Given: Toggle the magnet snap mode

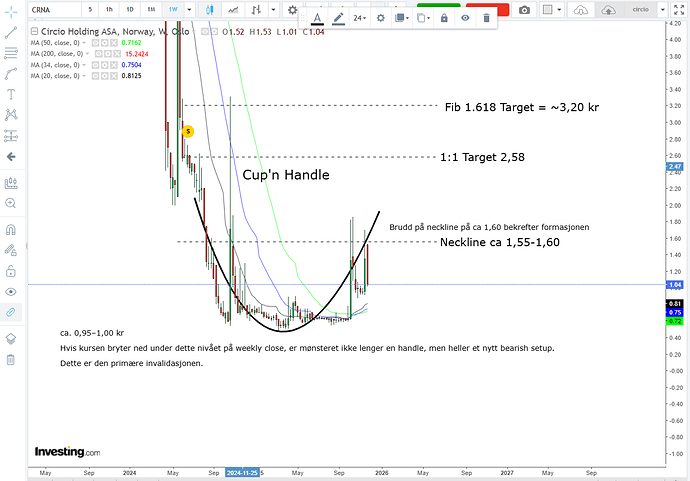Looking at the screenshot, I should point(11,229).
